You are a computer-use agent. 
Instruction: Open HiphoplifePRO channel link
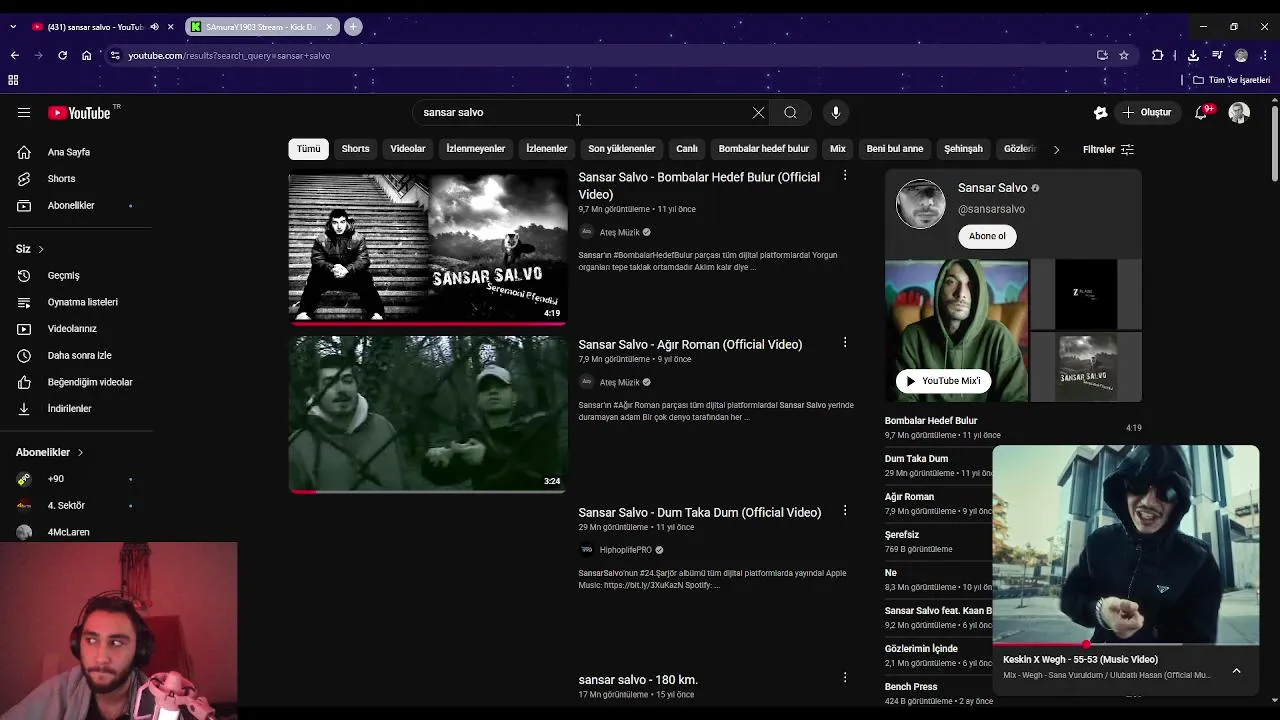pyautogui.click(x=626, y=550)
